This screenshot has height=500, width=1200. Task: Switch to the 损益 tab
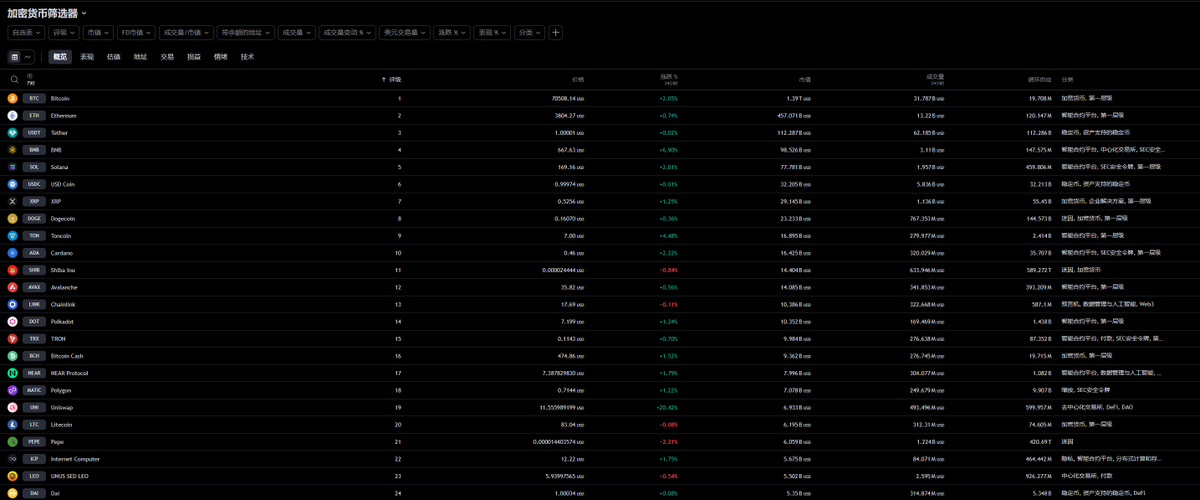tap(194, 57)
